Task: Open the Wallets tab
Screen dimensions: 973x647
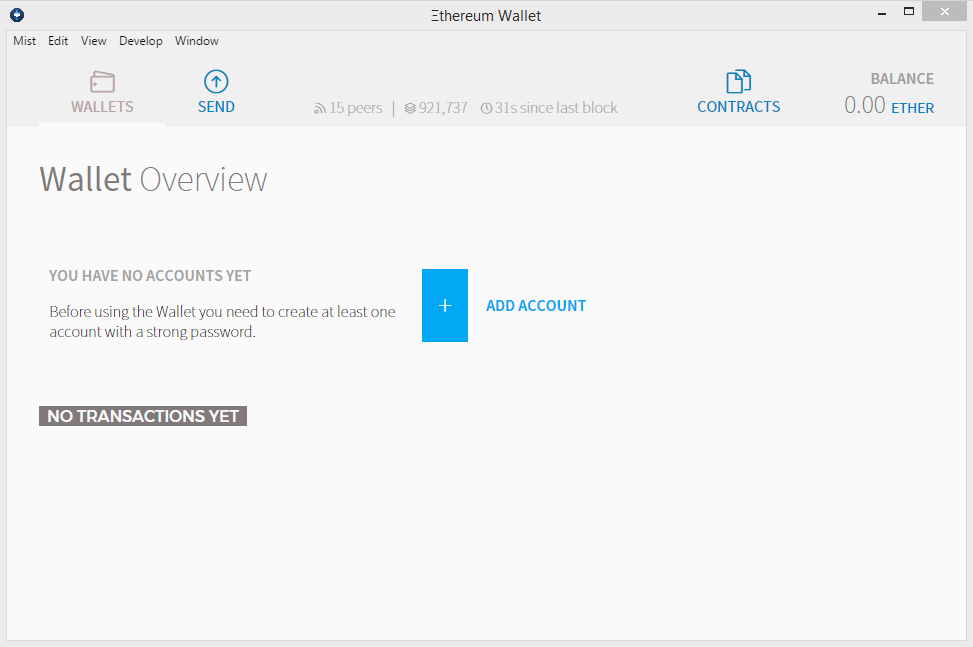Action: [x=102, y=93]
